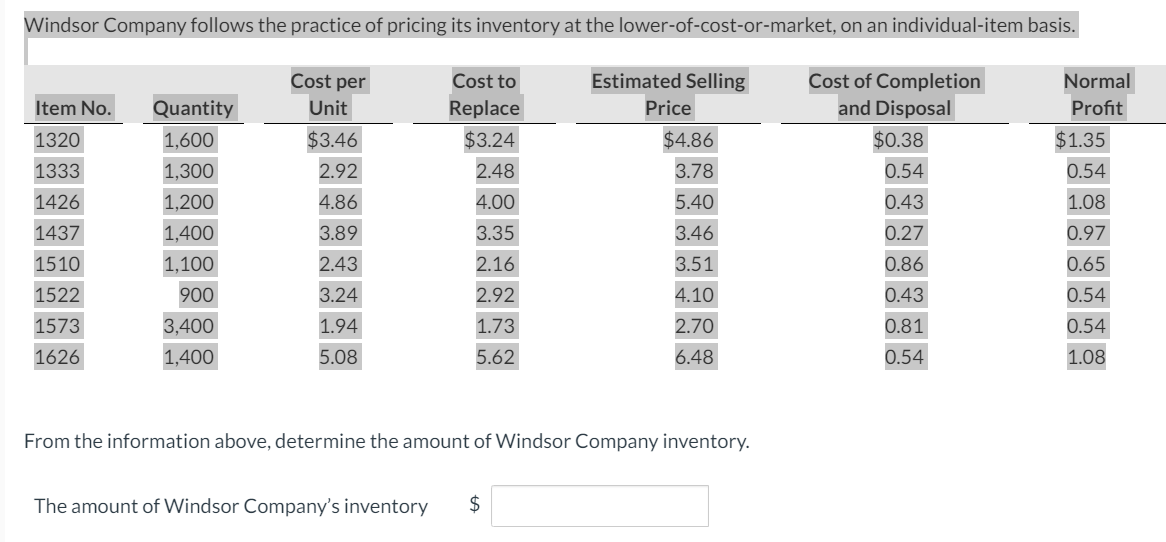Click quantity 3,400 for item 1573

[189, 326]
